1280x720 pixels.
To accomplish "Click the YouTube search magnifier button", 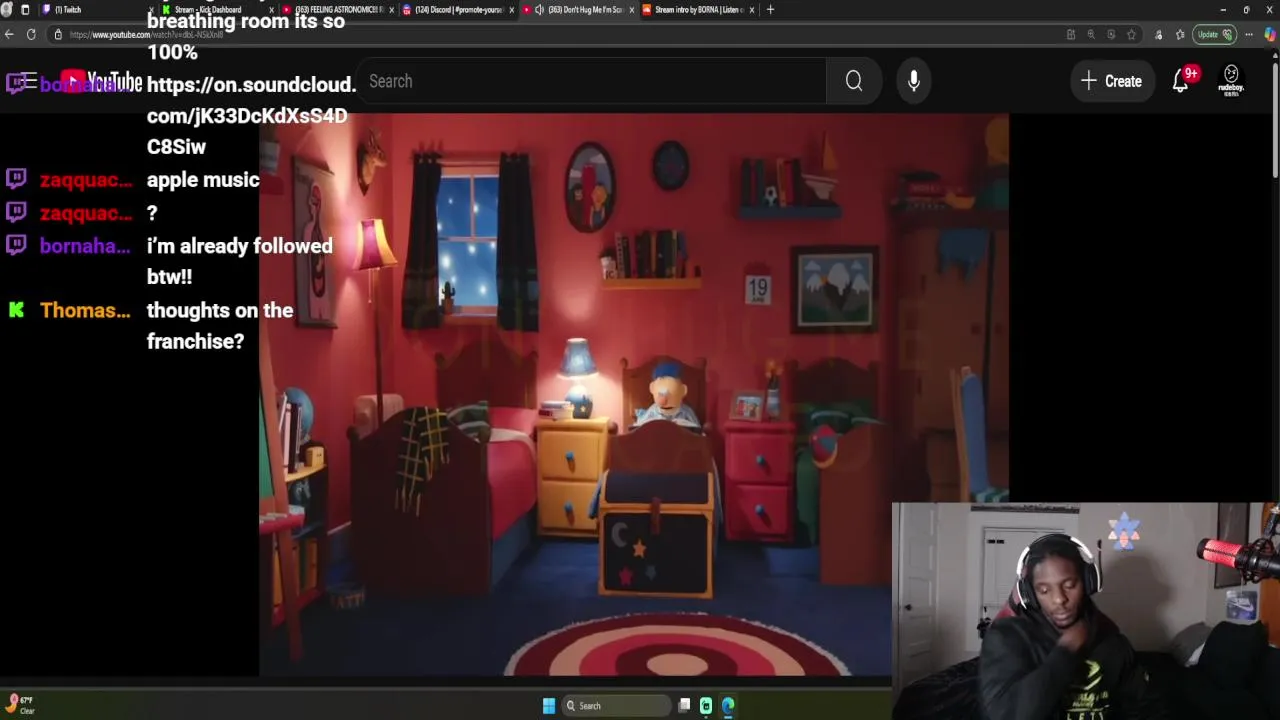I will 854,81.
